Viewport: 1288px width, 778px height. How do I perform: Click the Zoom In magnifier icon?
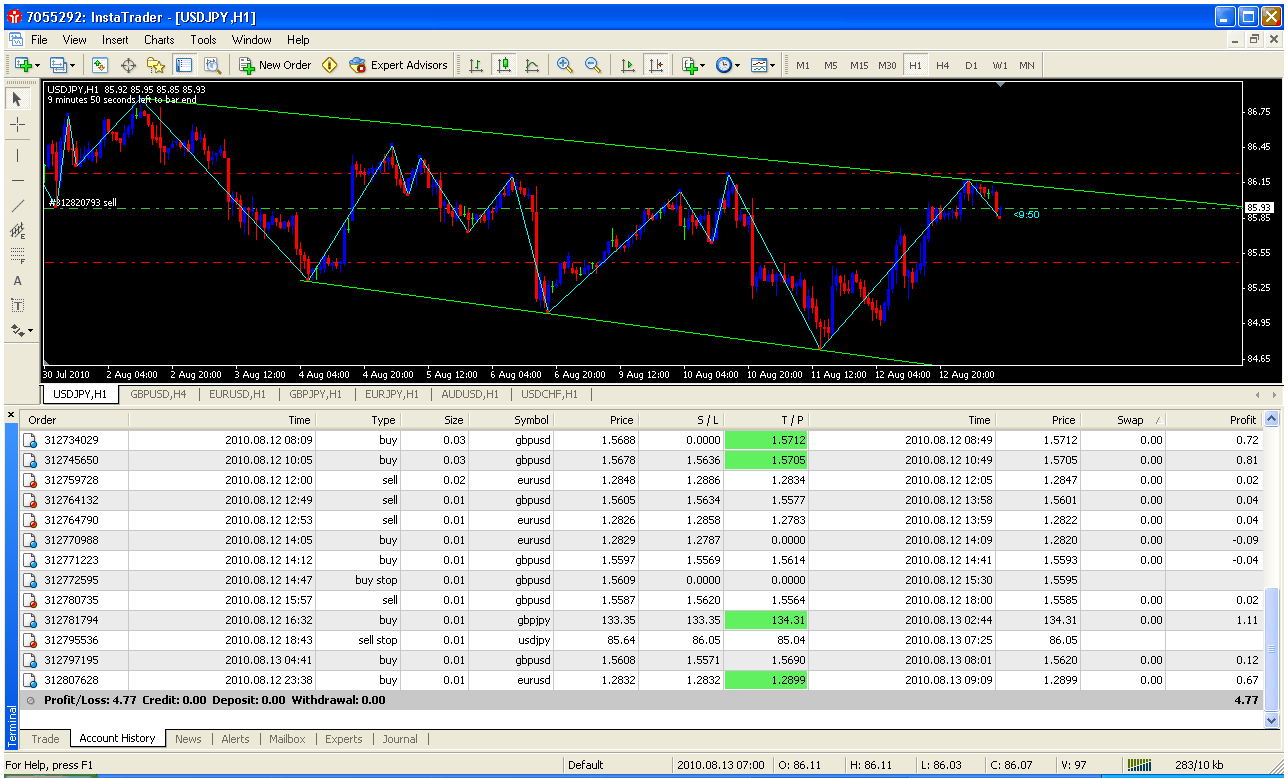565,65
